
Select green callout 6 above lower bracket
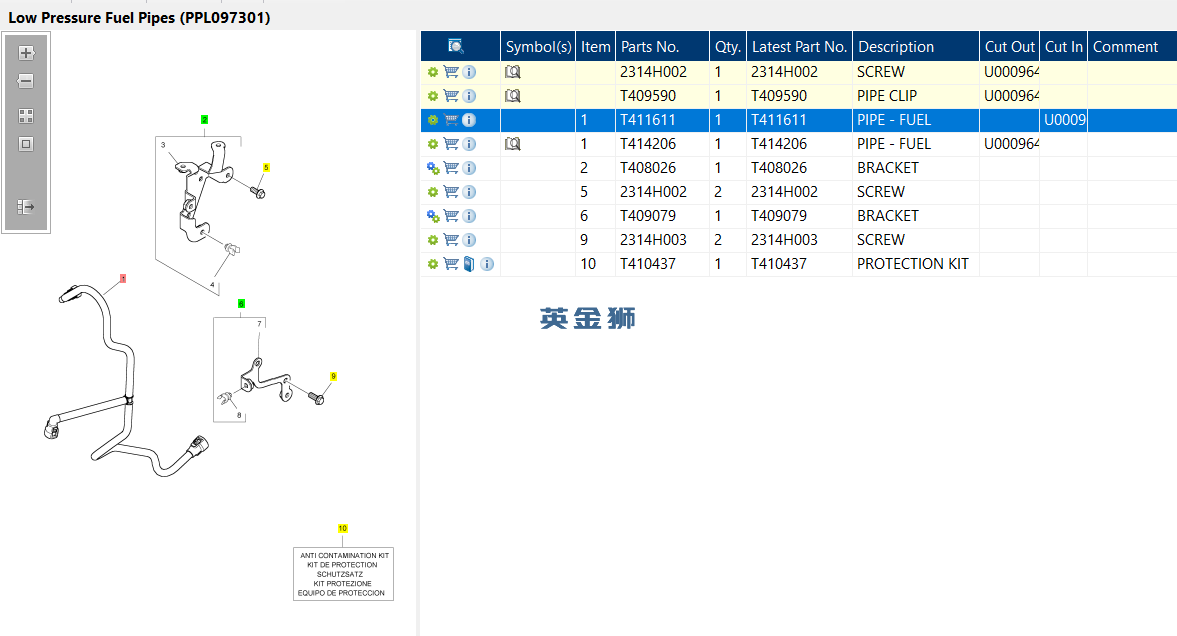(x=241, y=303)
